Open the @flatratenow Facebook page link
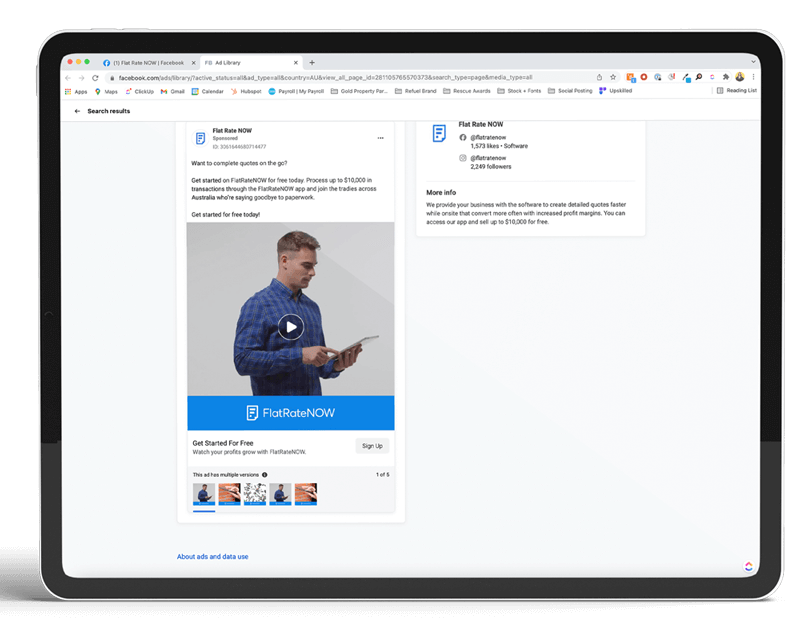 click(488, 137)
